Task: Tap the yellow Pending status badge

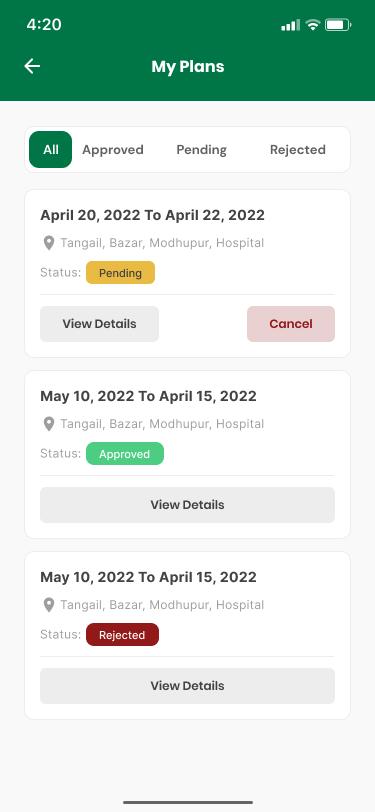Action: [x=121, y=273]
